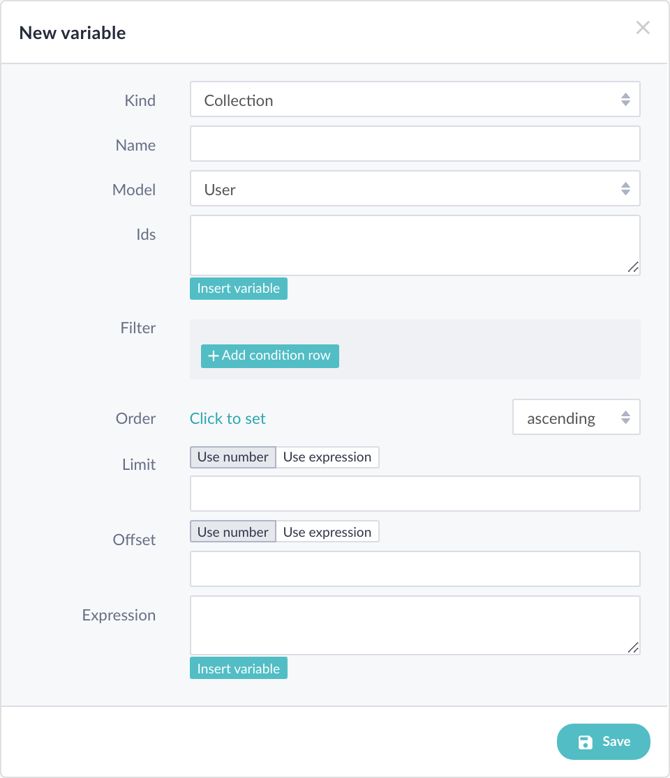This screenshot has width=670, height=778.
Task: Select Use number for Offset
Action: coord(233,532)
